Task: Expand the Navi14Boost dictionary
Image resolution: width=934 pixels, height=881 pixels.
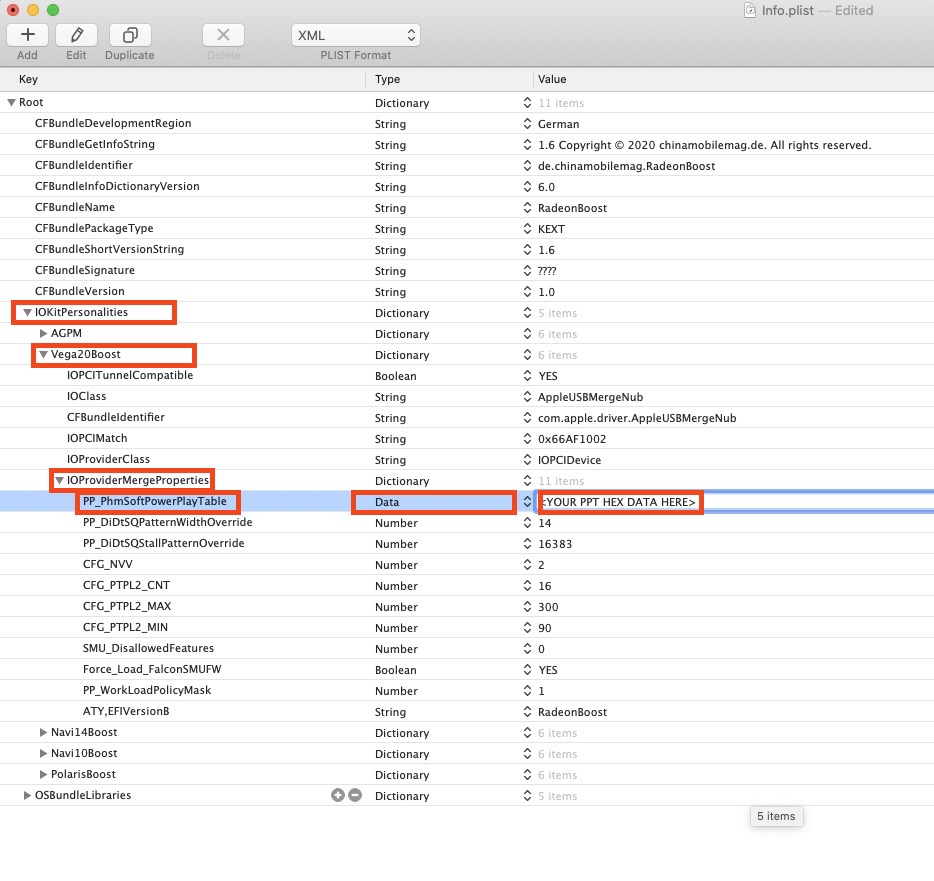Action: click(43, 732)
